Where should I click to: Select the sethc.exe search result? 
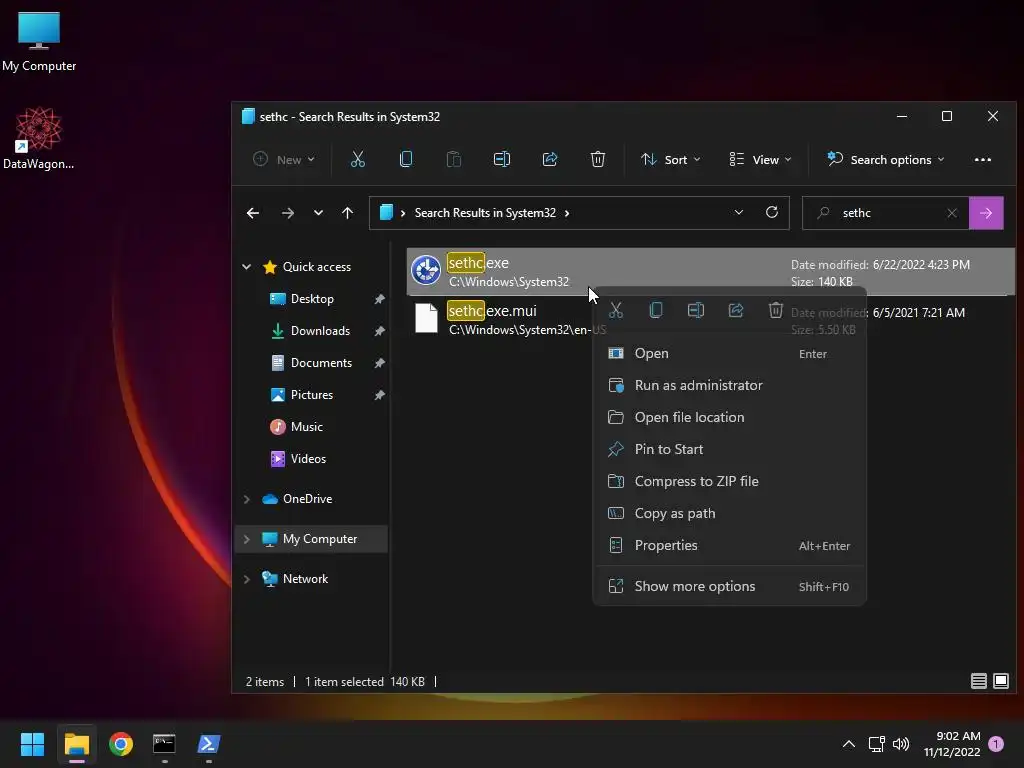[711, 272]
